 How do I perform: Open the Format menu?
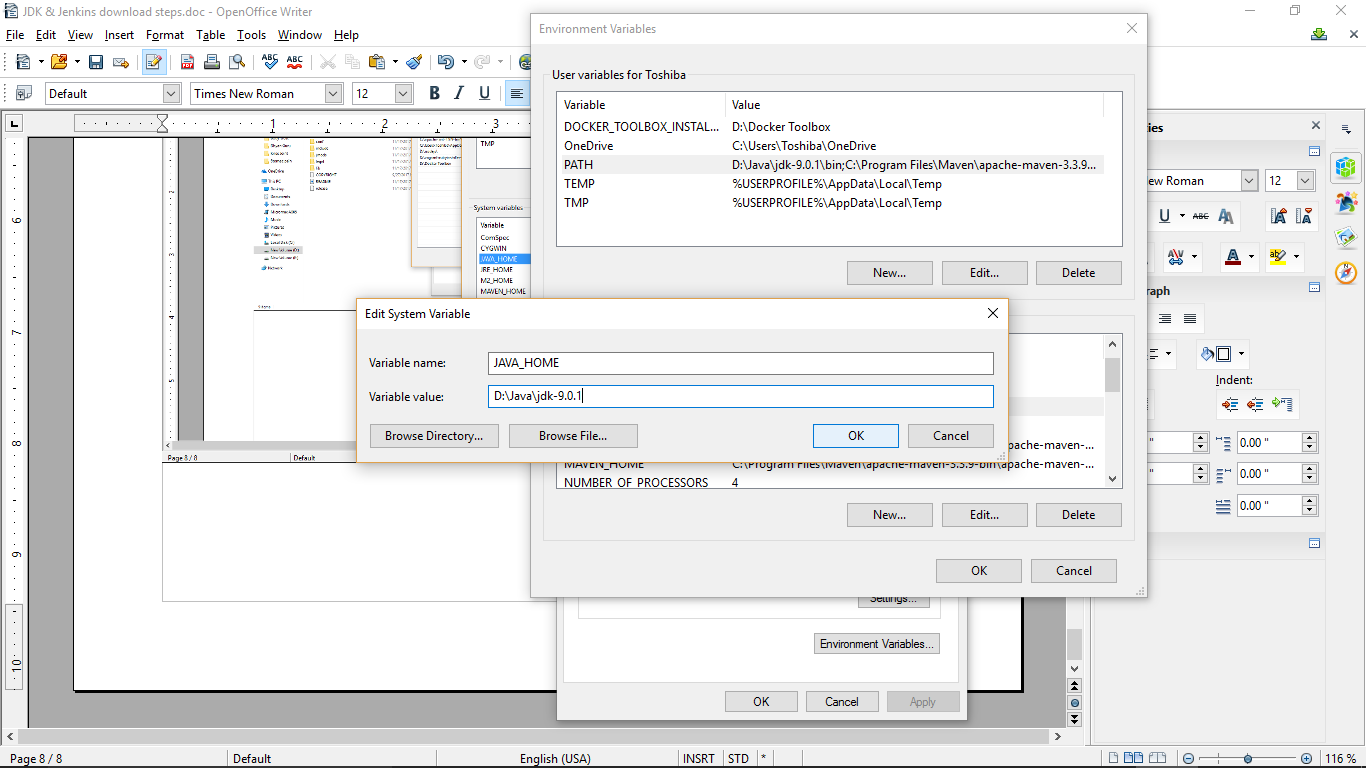[164, 34]
